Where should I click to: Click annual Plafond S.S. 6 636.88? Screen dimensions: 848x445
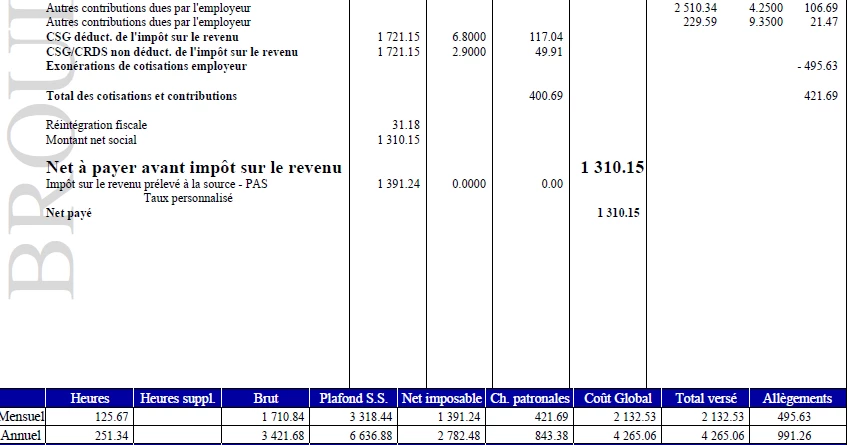click(371, 435)
